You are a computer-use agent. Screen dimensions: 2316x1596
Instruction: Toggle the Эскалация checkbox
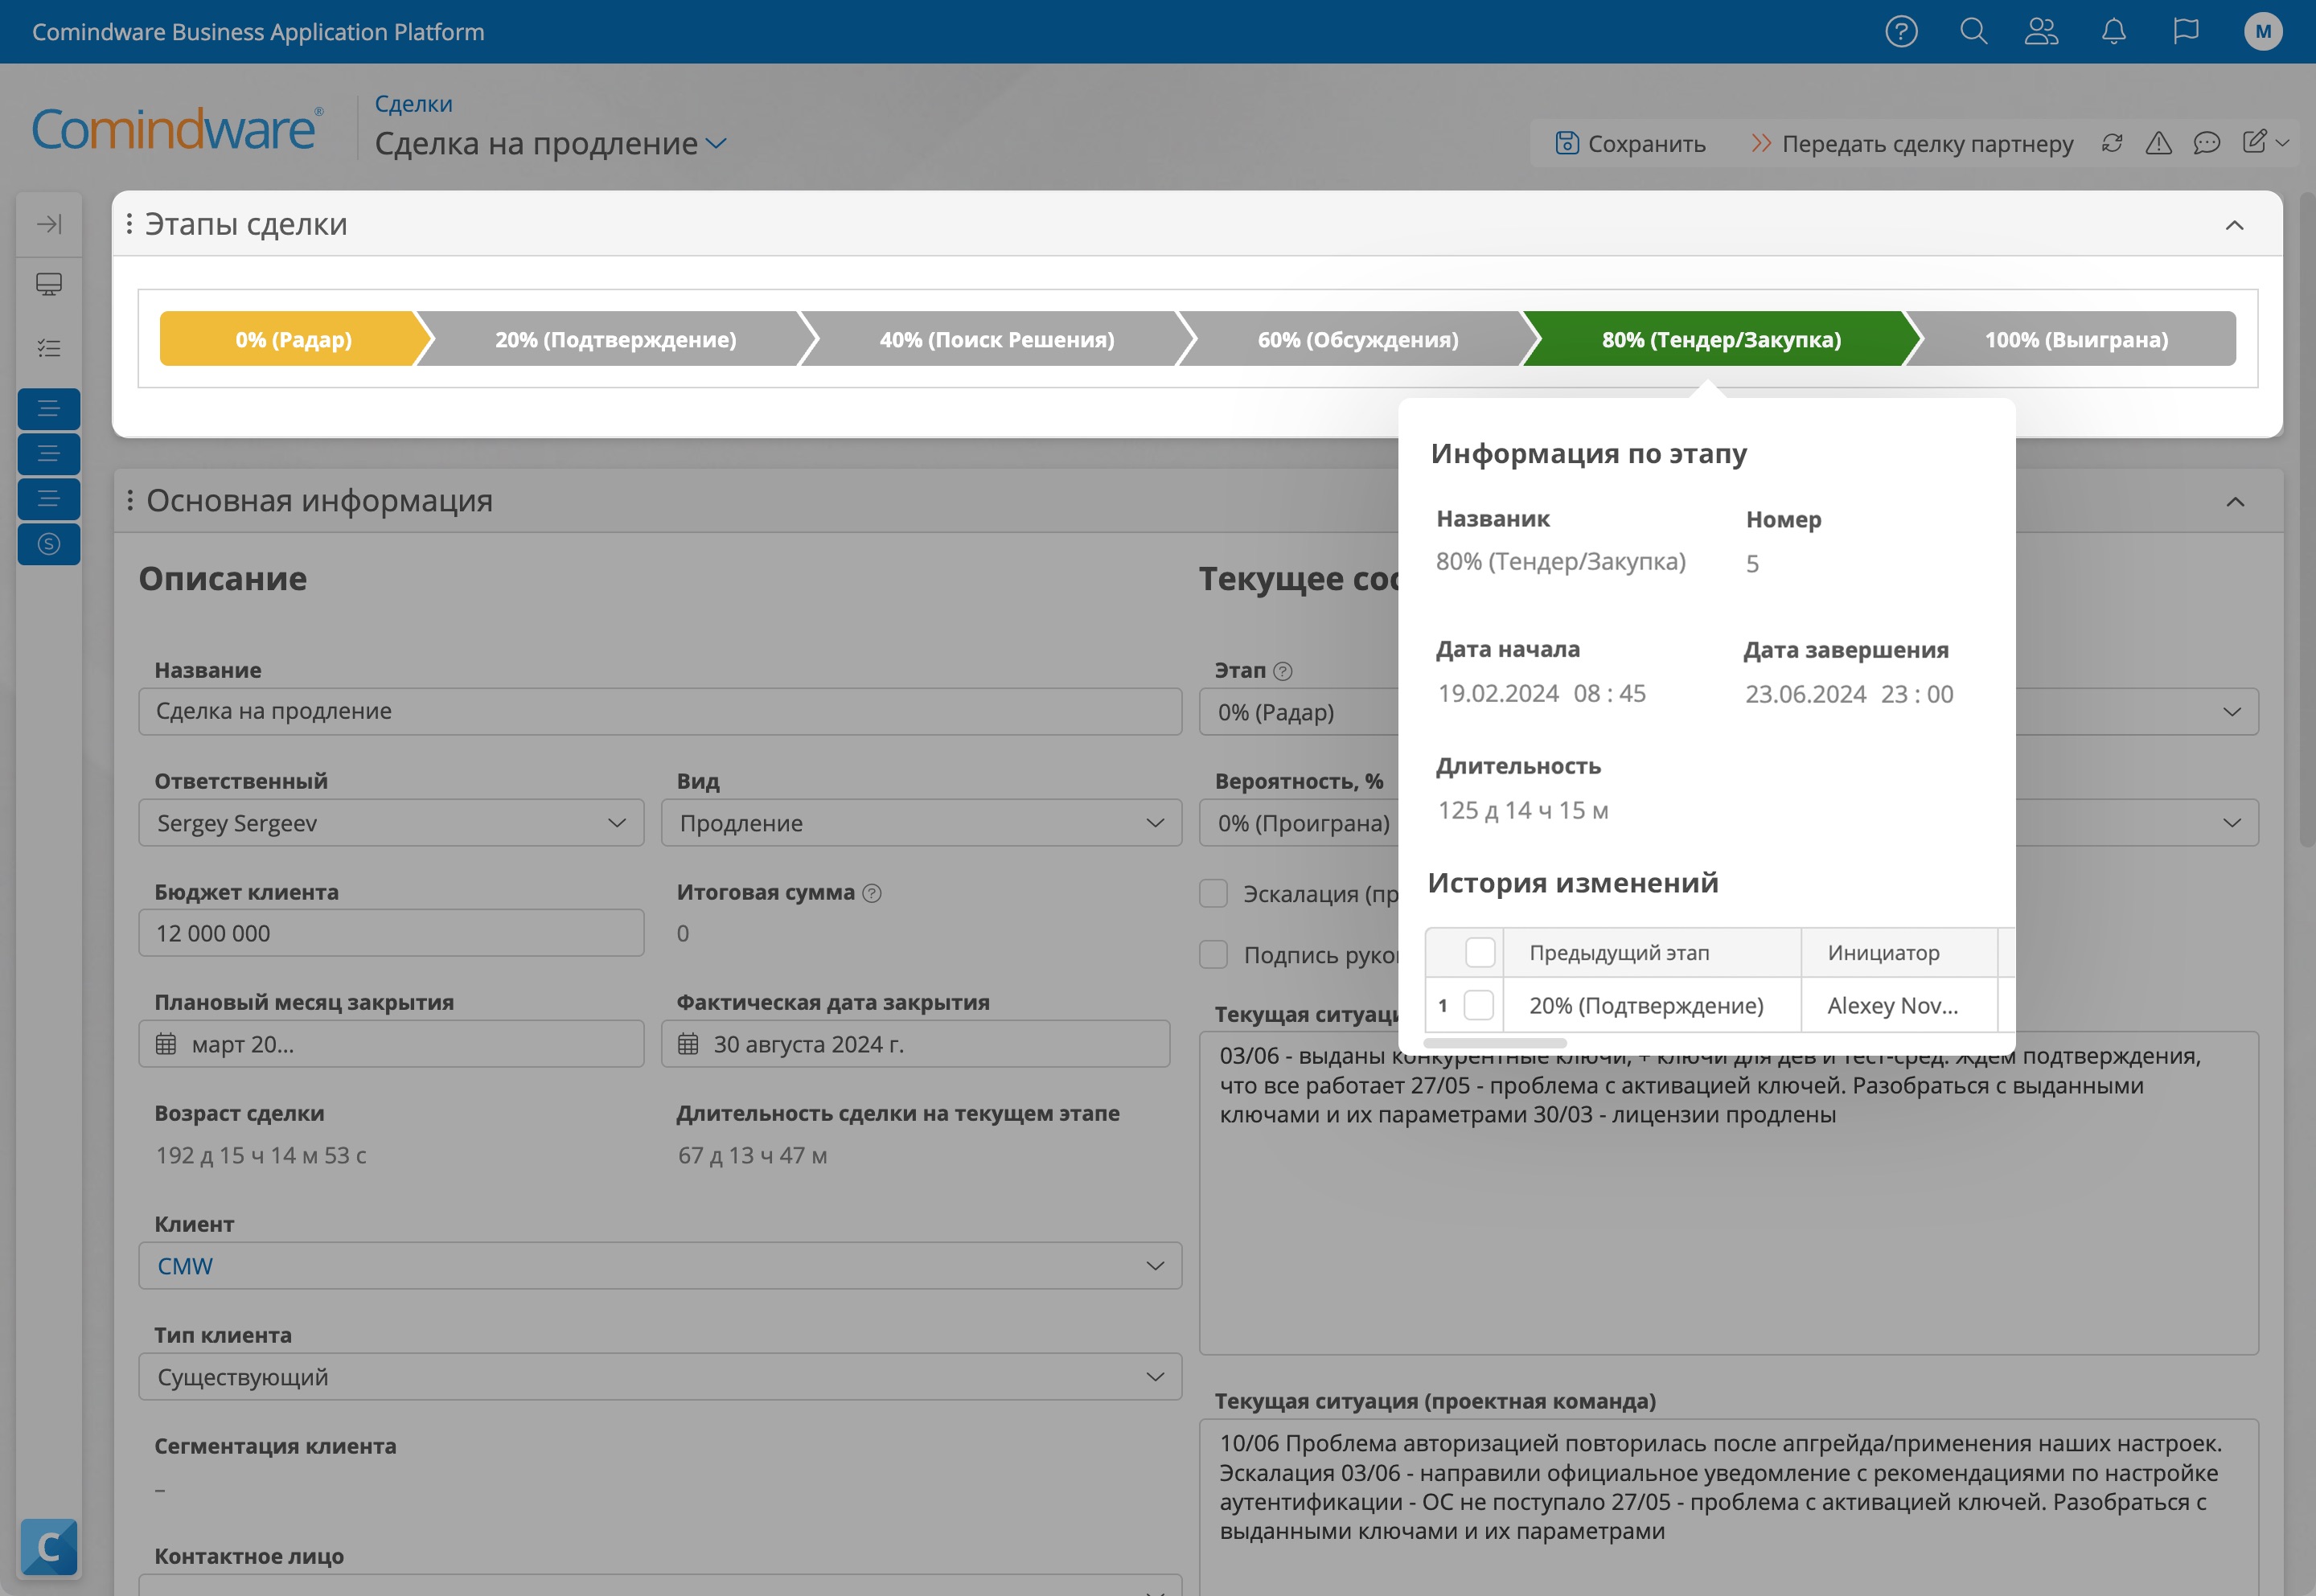coord(1214,893)
